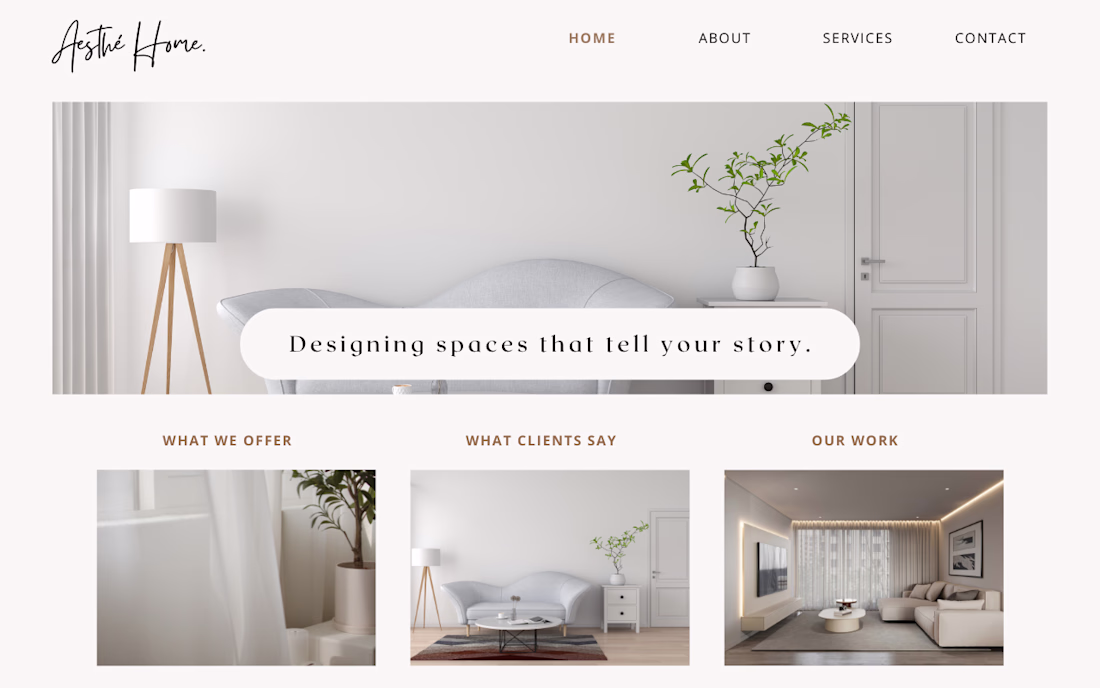This screenshot has width=1100, height=688.
Task: Open the sofa and coffee table thumbnail
Action: pos(550,567)
